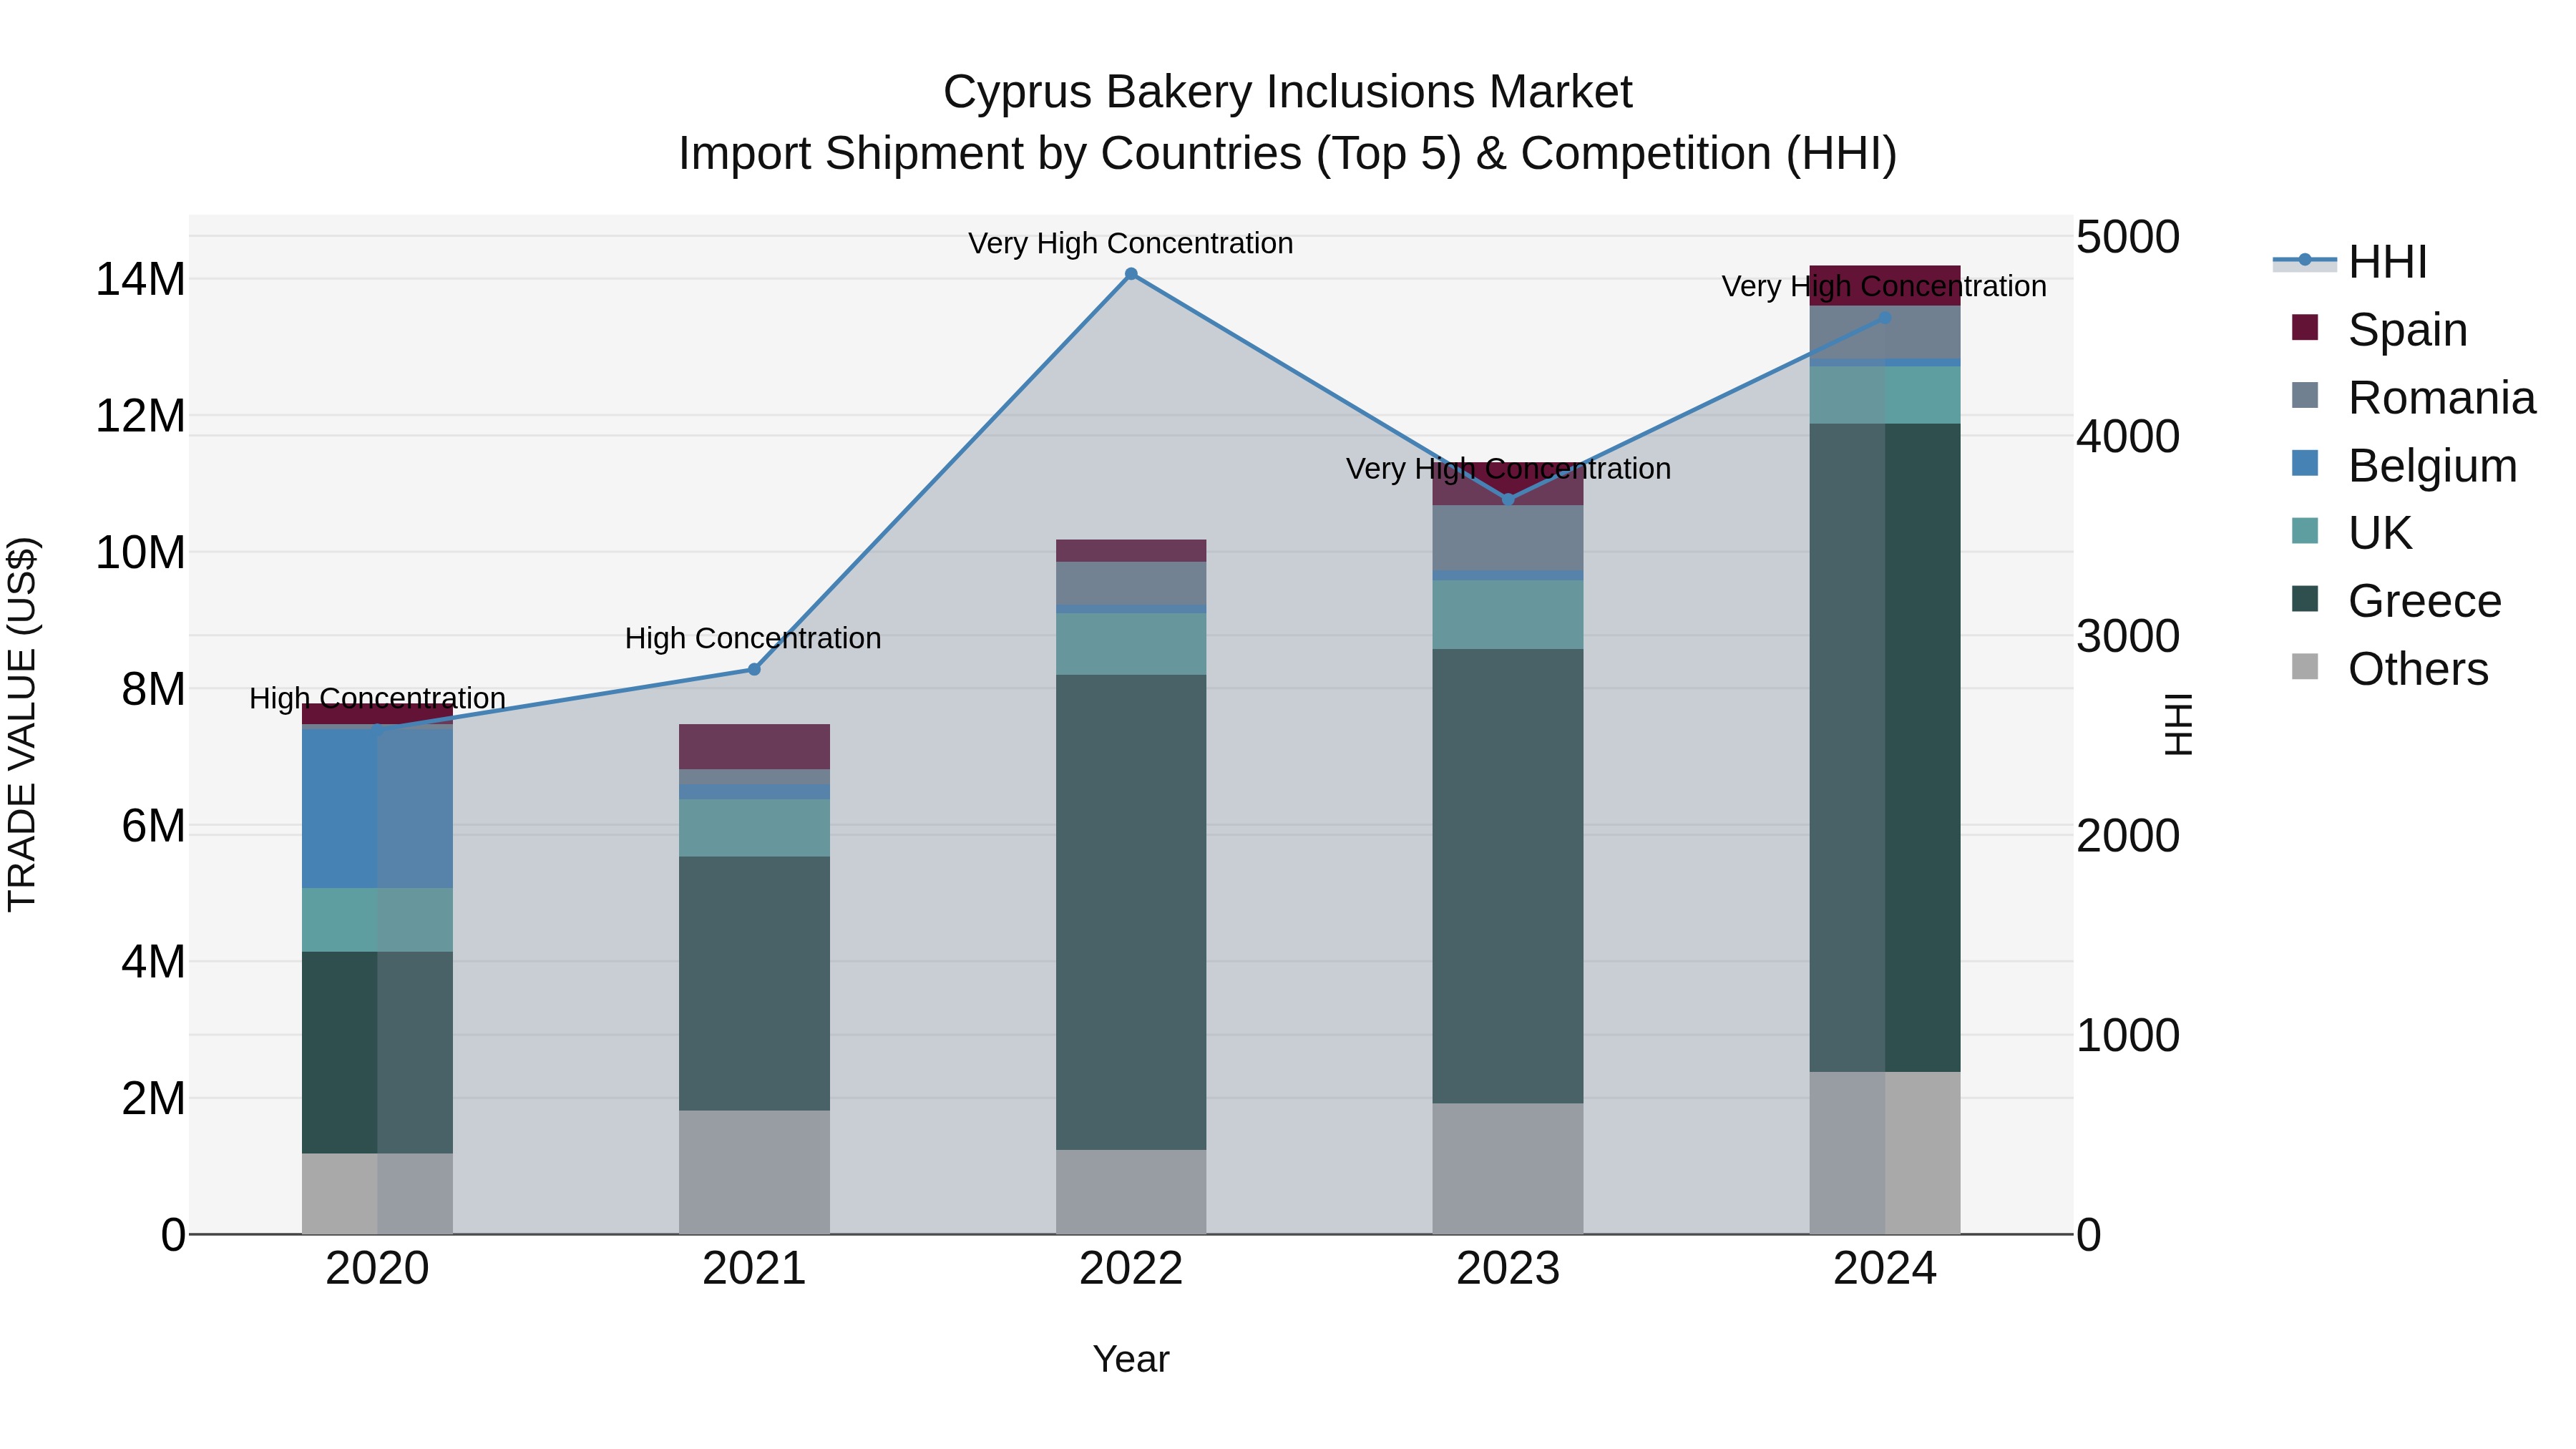Screen dimensions: 2576x1449
Task: Click the 3000 HHI axis tick label
Action: click(x=2128, y=636)
